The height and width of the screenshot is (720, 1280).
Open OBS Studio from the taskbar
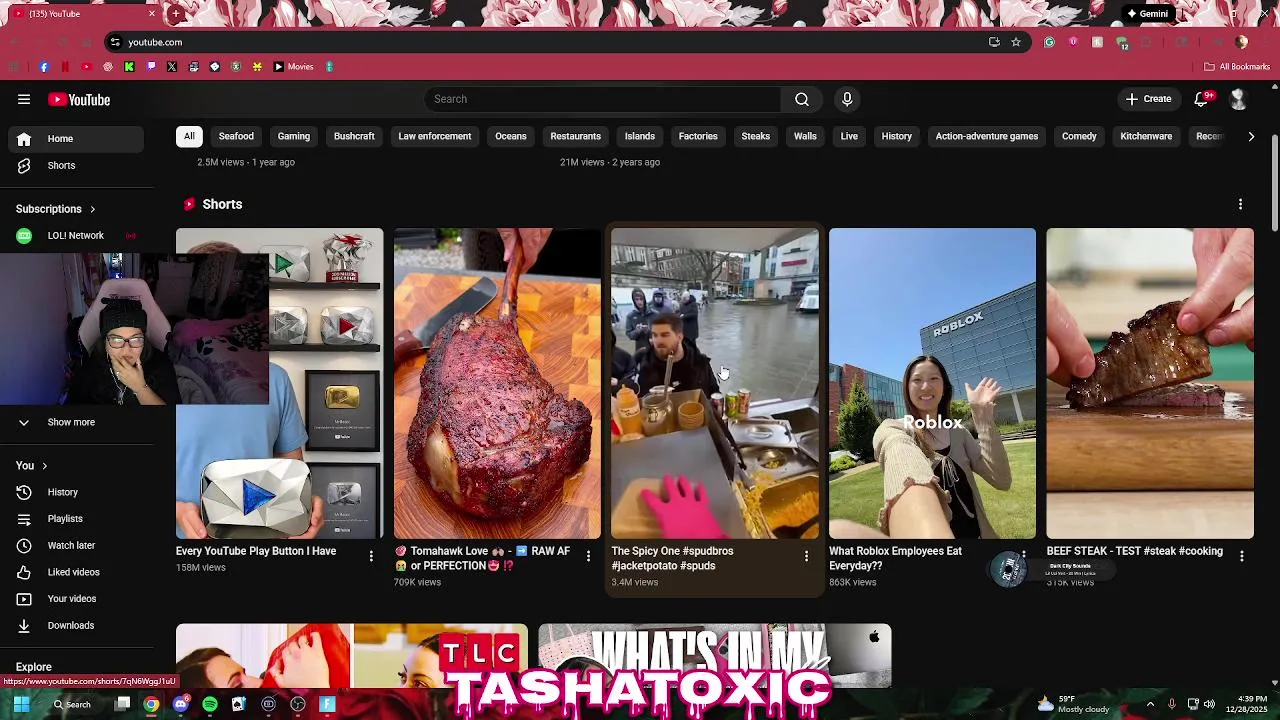point(298,704)
